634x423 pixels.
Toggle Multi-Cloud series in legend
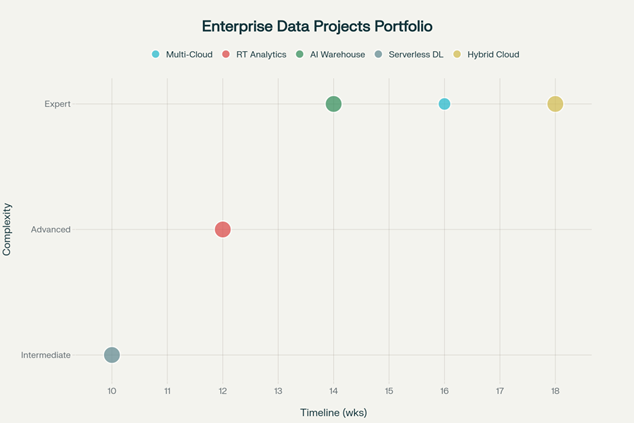[x=188, y=54]
